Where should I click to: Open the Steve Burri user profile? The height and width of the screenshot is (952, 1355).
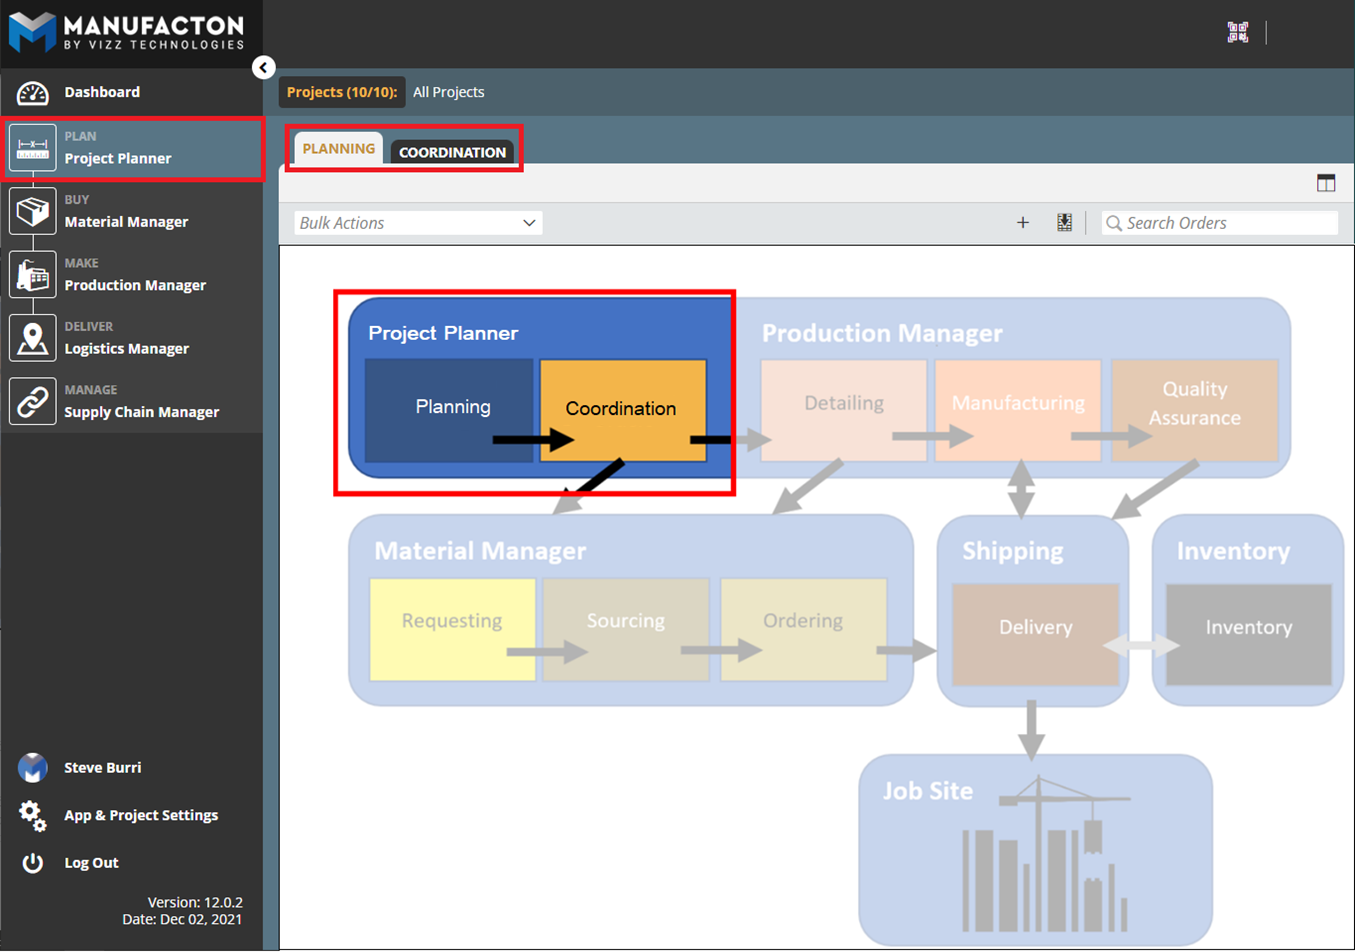pyautogui.click(x=102, y=768)
